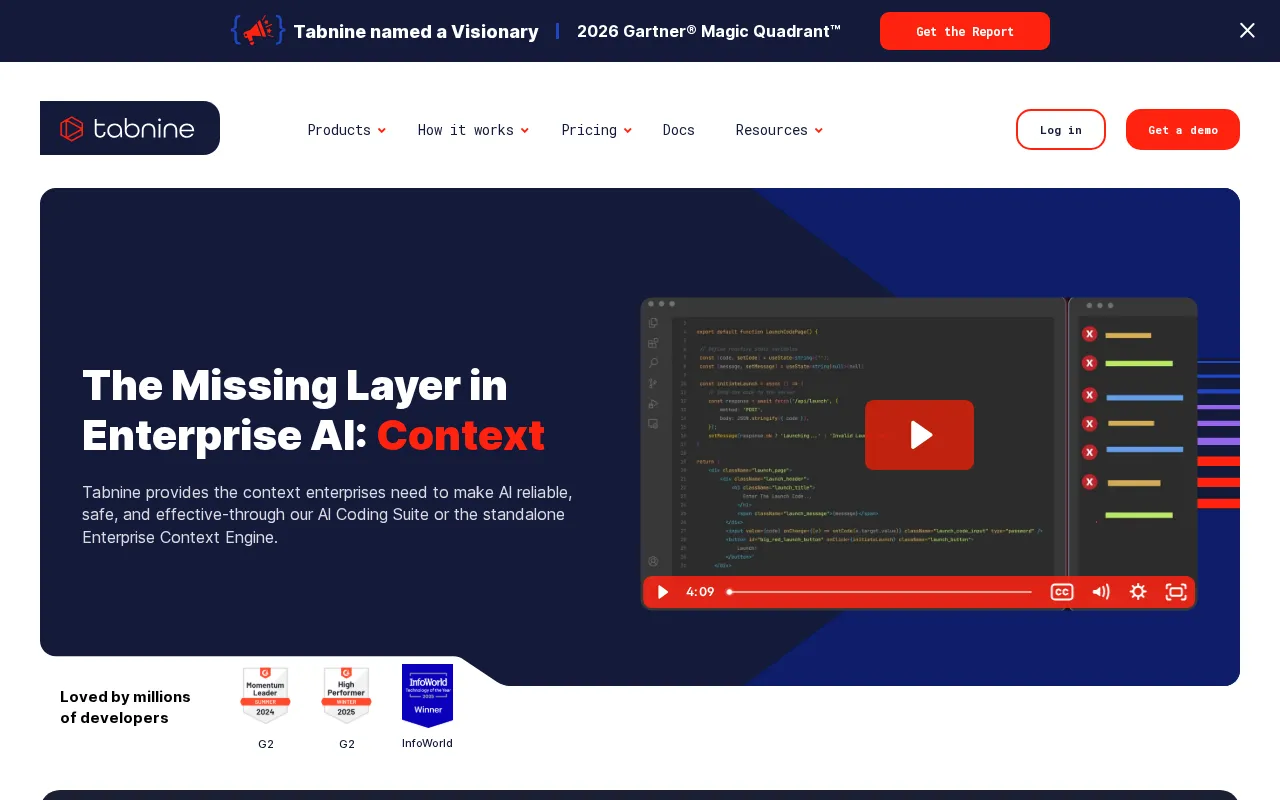Go to the Docs page
The image size is (1280, 800).
pyautogui.click(x=679, y=130)
